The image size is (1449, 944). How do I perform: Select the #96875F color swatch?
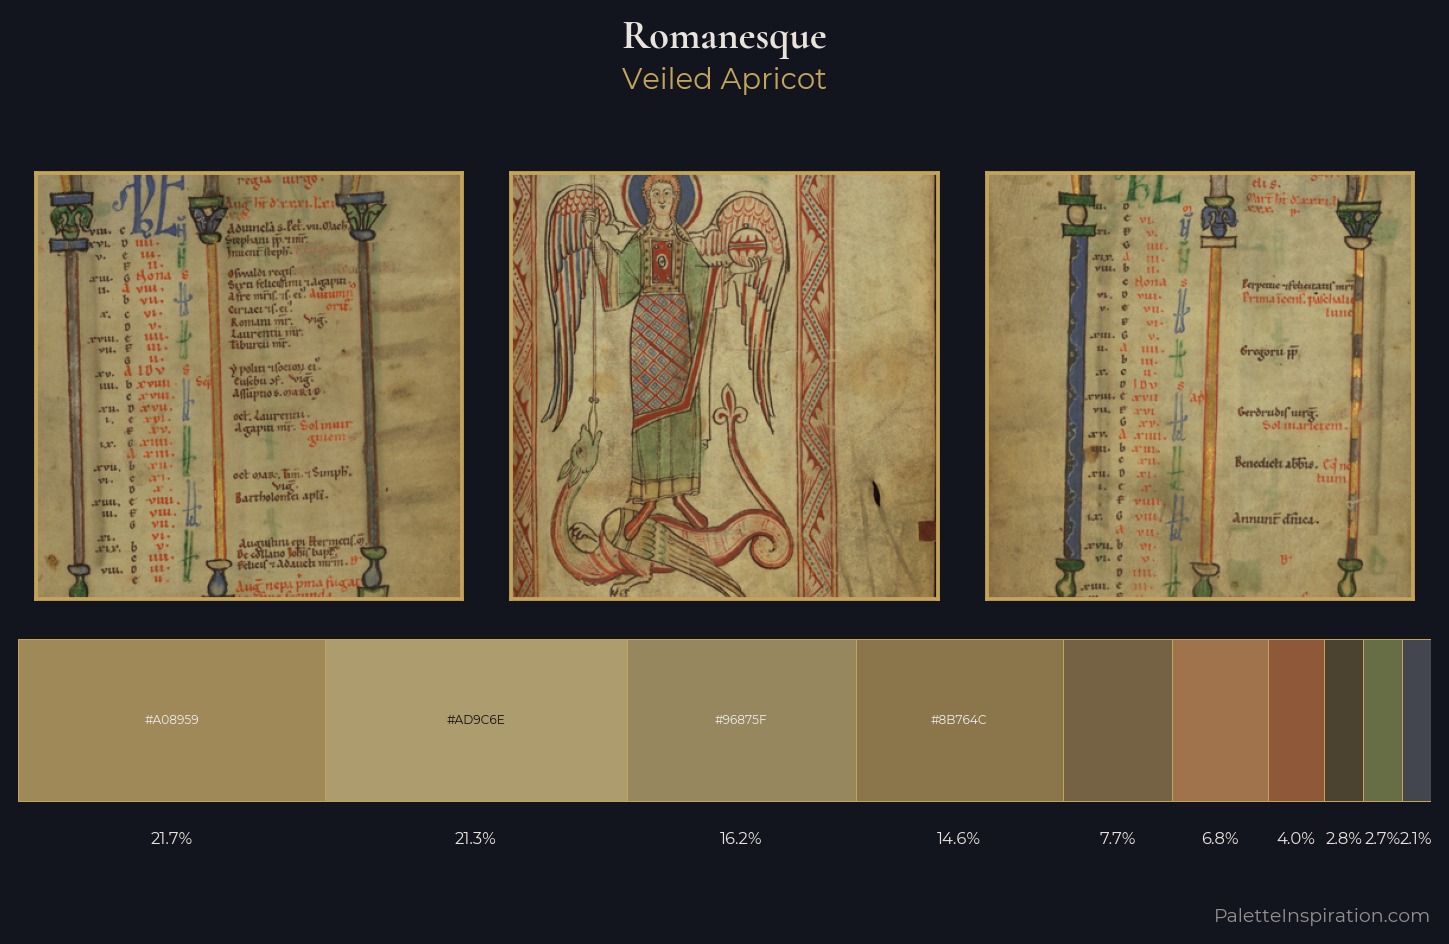pyautogui.click(x=742, y=720)
